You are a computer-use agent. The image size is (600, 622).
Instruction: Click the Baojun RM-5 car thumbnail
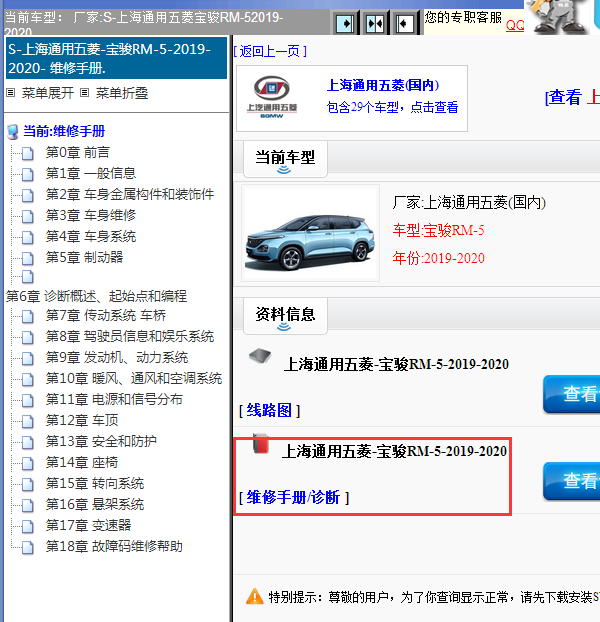310,233
